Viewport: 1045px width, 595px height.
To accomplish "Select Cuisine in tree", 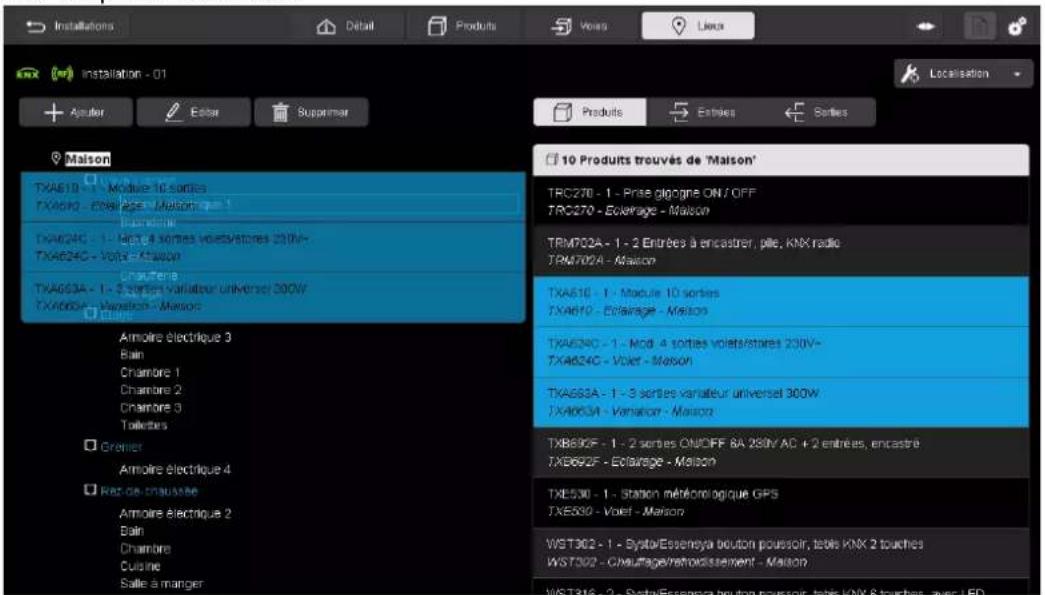I will click(x=140, y=566).
